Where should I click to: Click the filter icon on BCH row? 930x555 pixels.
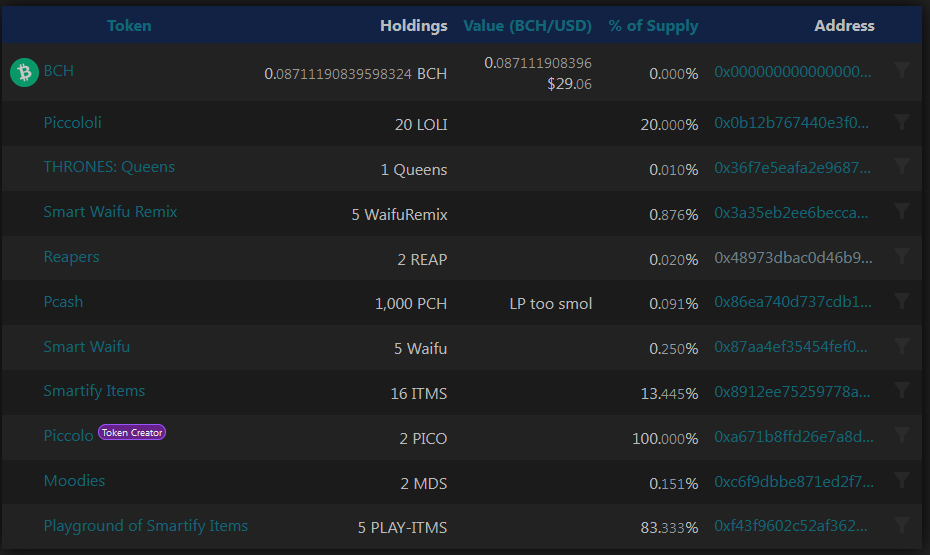pos(902,70)
